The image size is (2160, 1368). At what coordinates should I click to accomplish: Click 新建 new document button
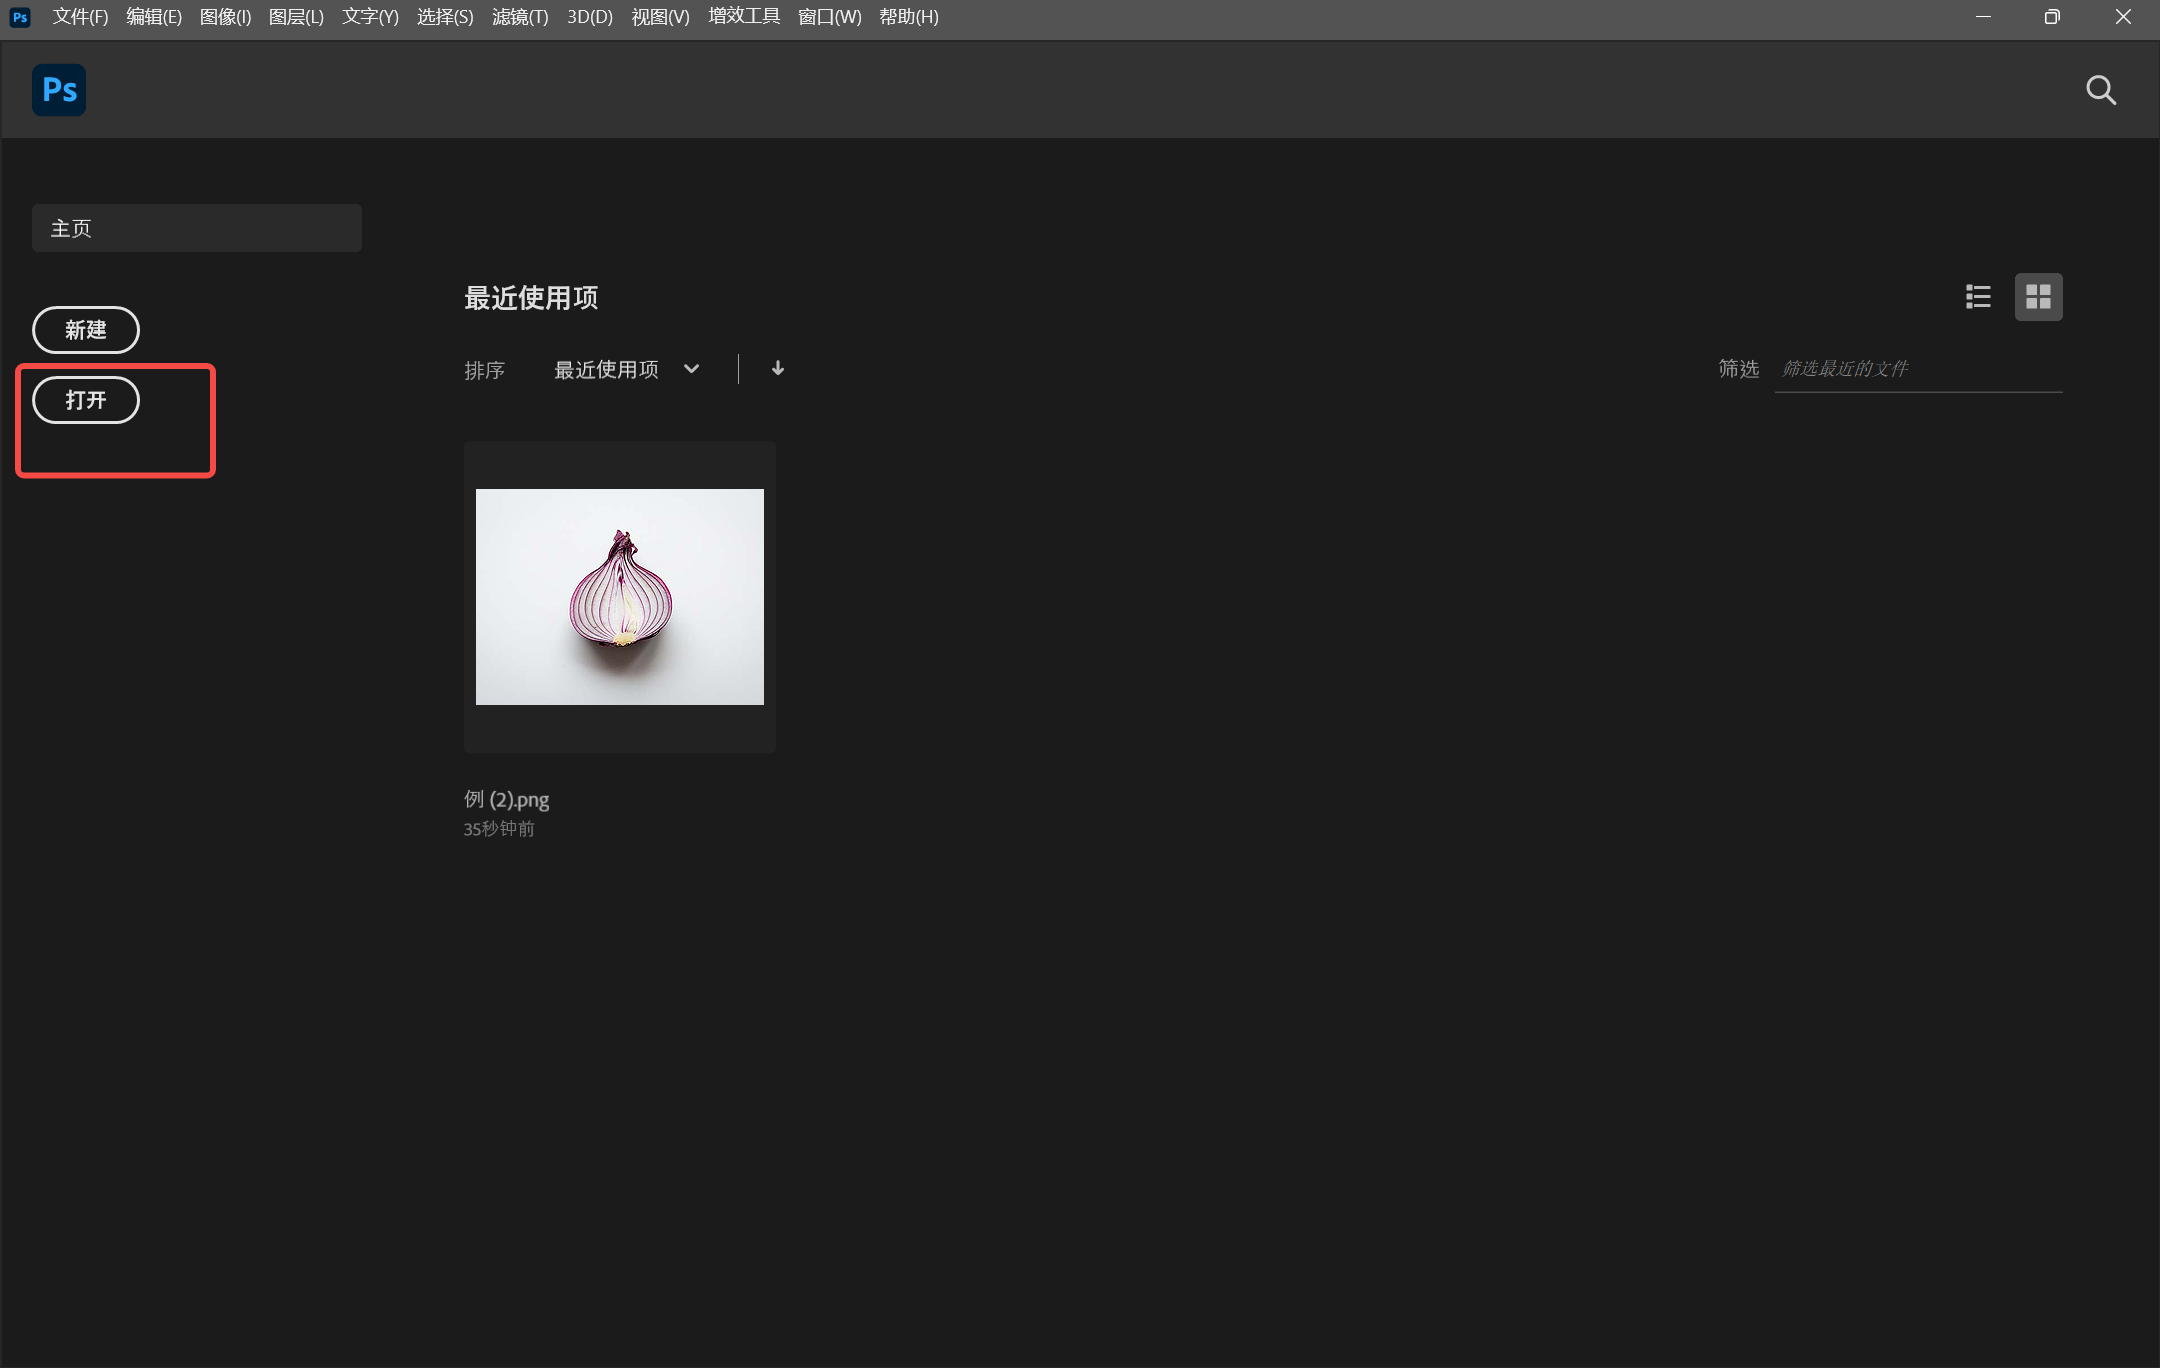coord(85,329)
